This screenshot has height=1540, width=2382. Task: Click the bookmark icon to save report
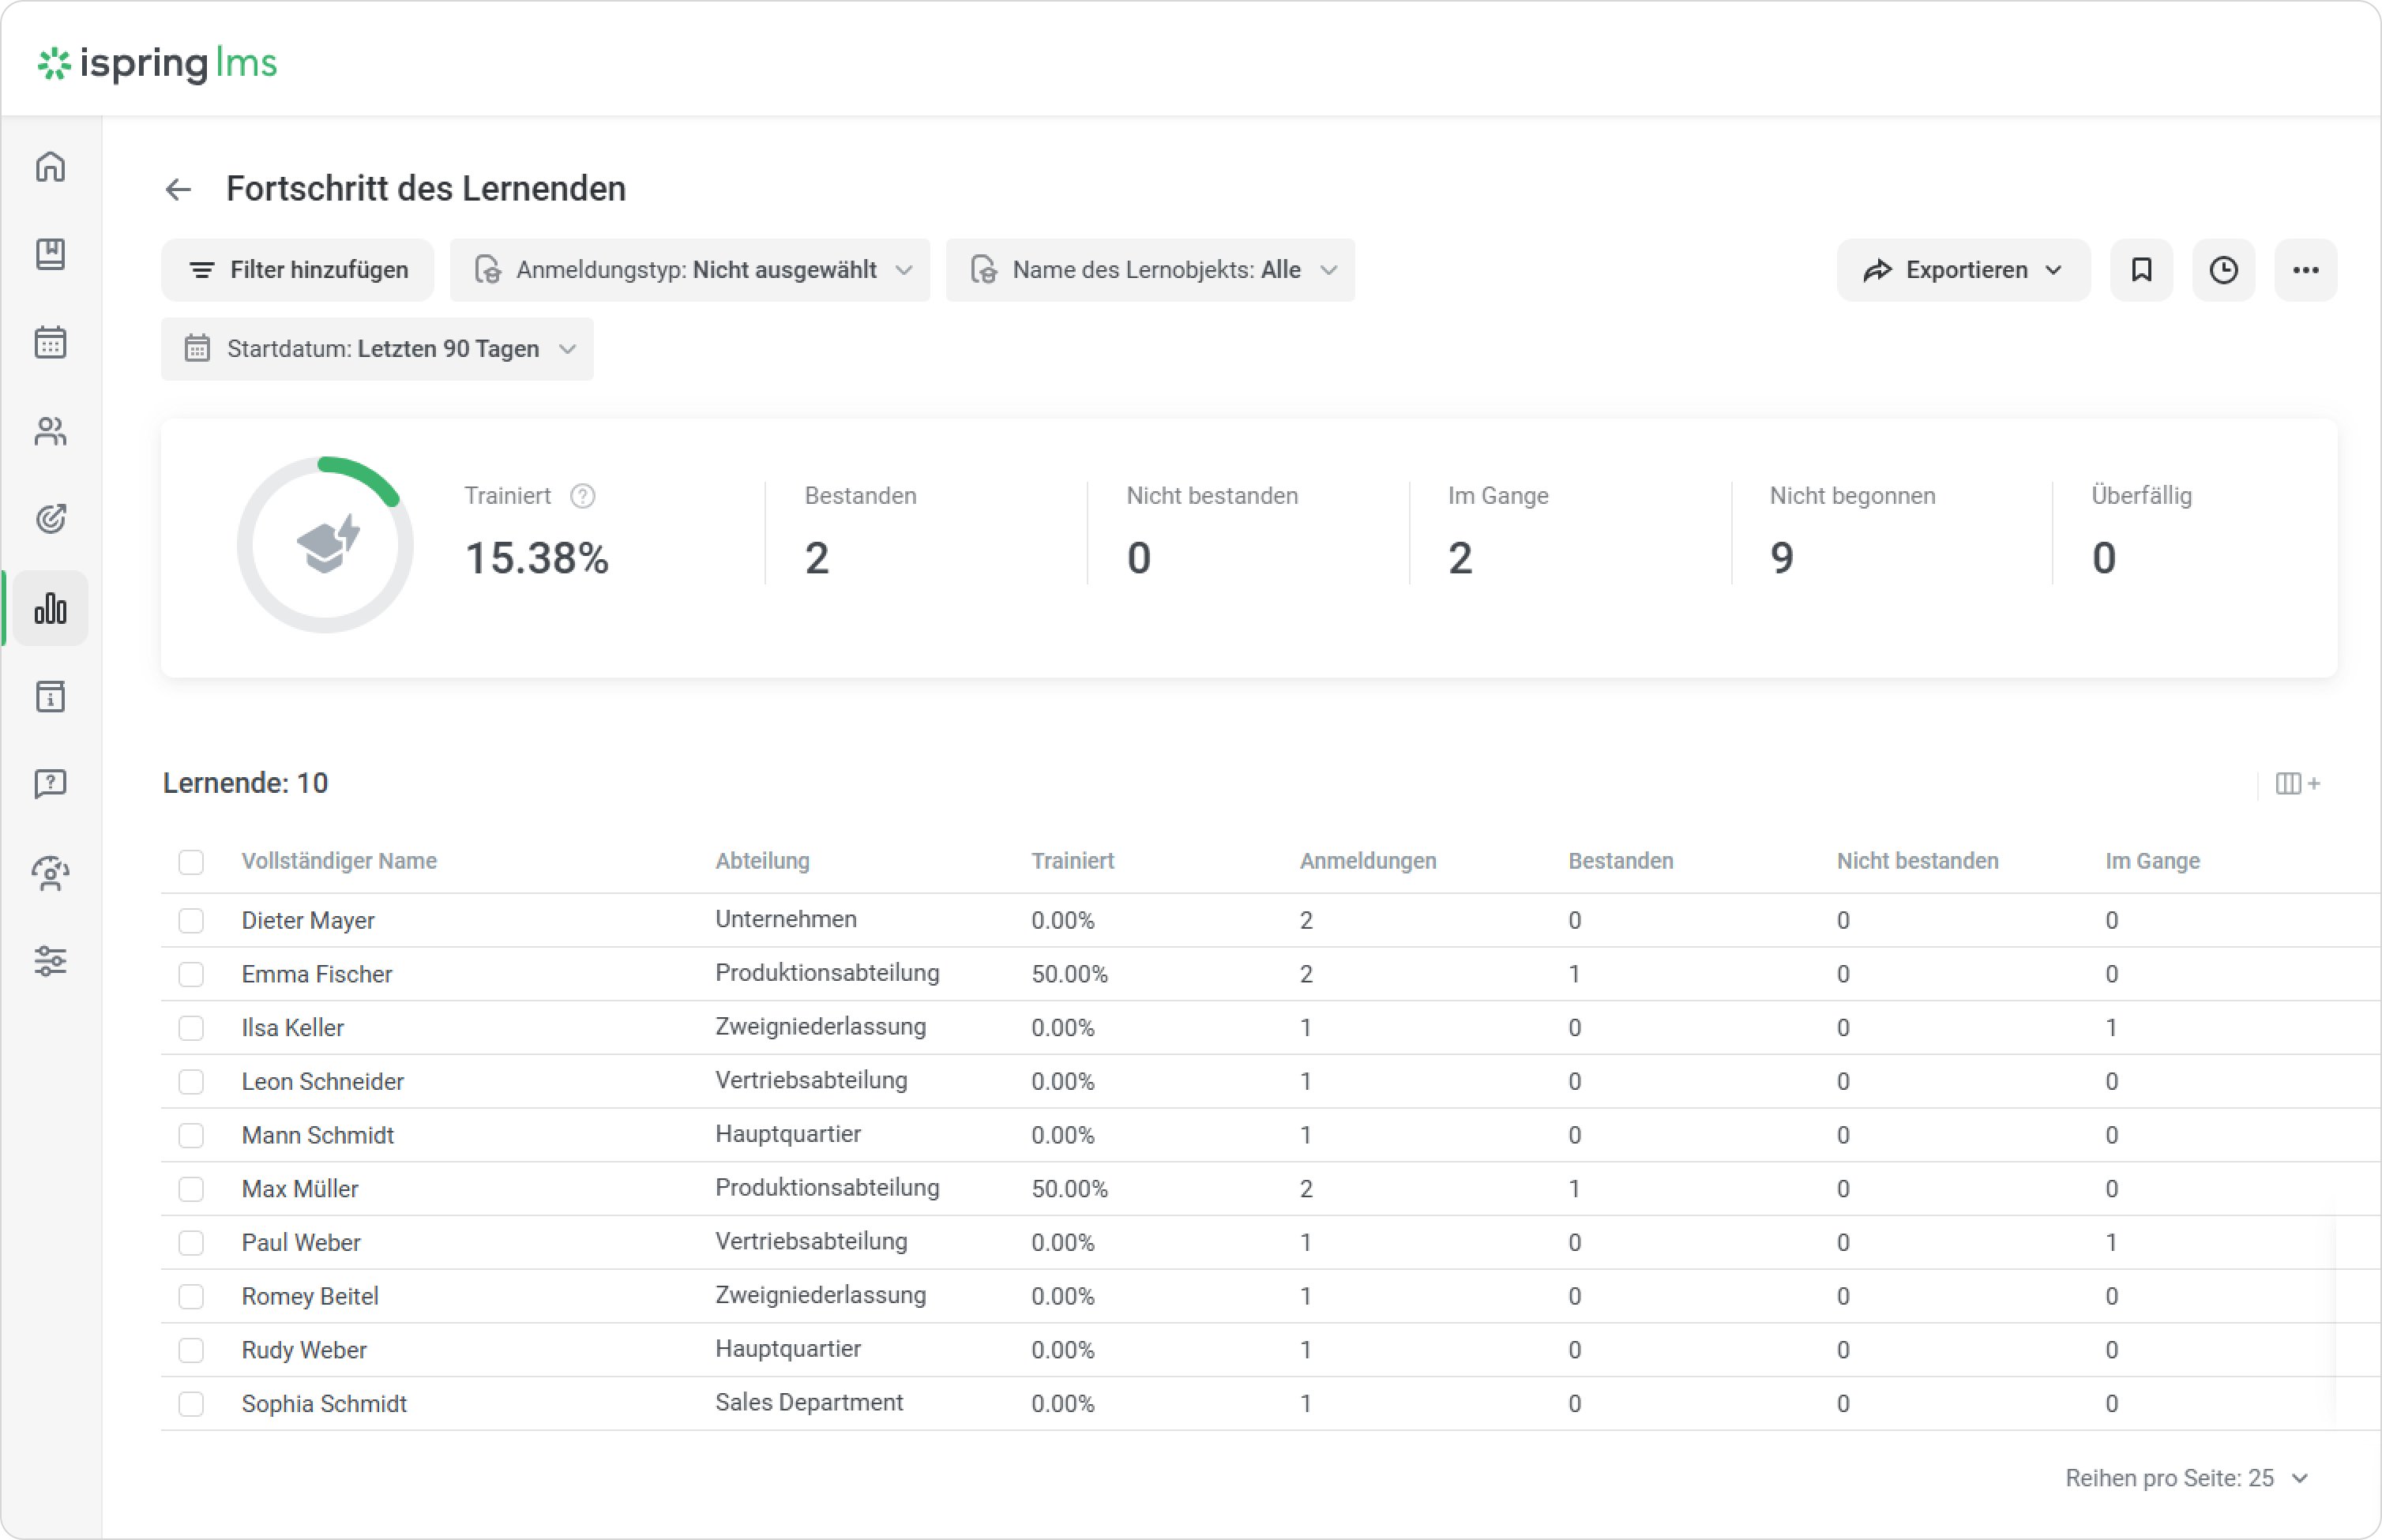tap(2141, 270)
